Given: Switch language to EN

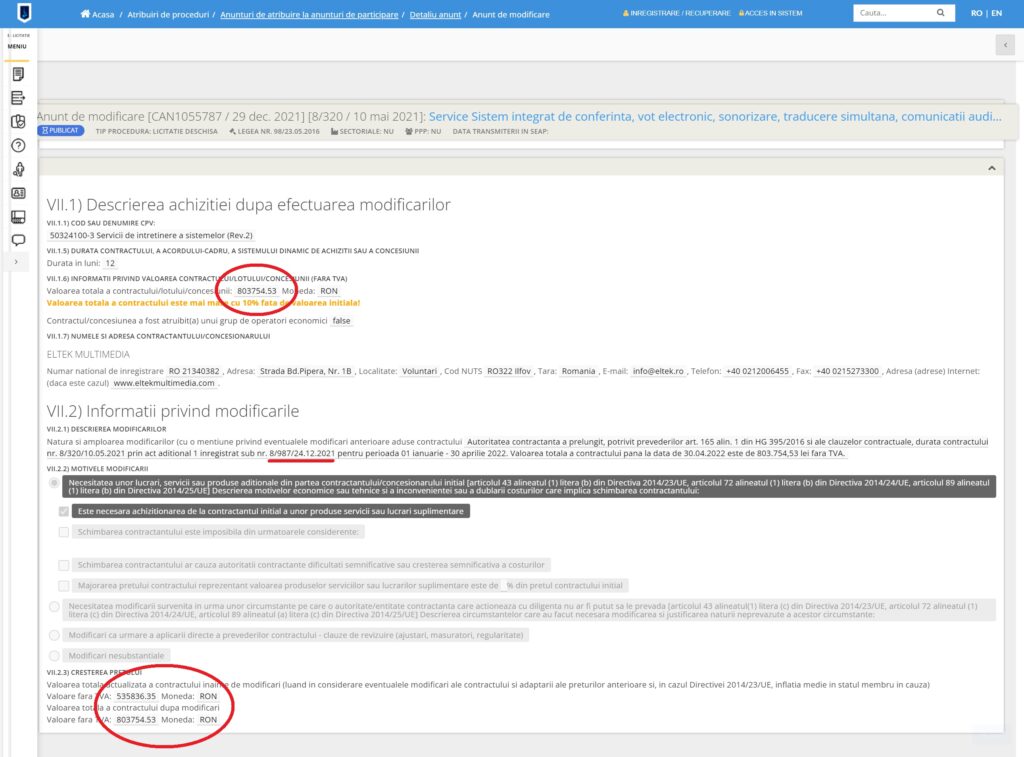Looking at the screenshot, I should tap(997, 13).
